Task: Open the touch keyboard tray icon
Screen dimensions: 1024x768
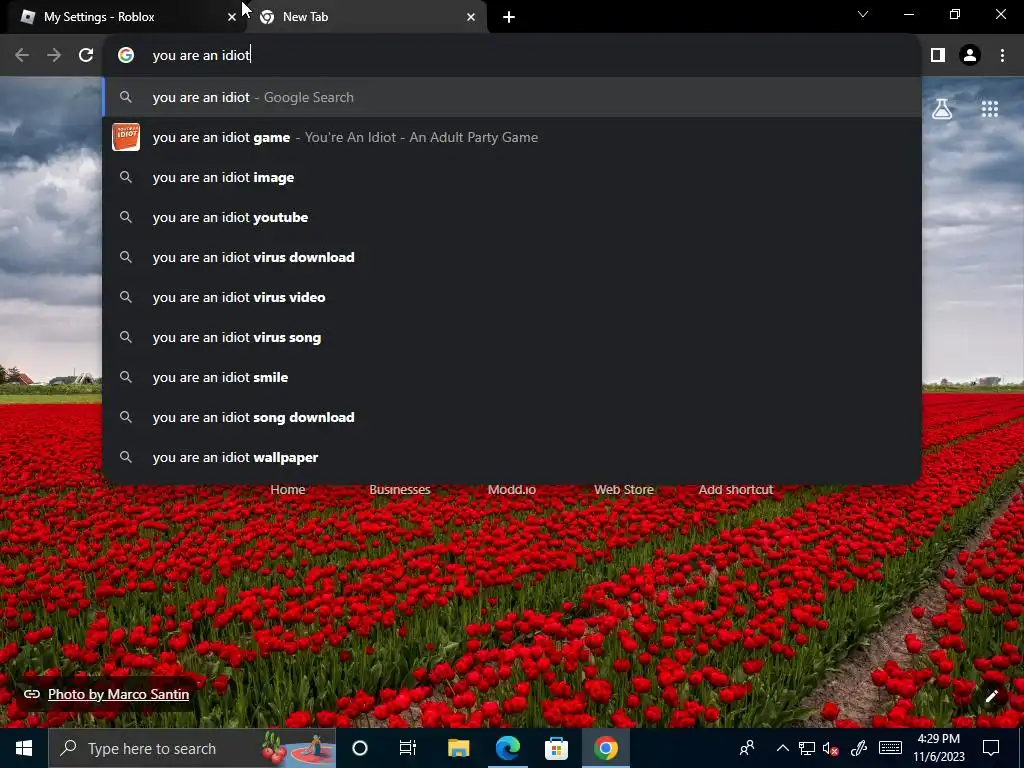Action: (x=890, y=748)
